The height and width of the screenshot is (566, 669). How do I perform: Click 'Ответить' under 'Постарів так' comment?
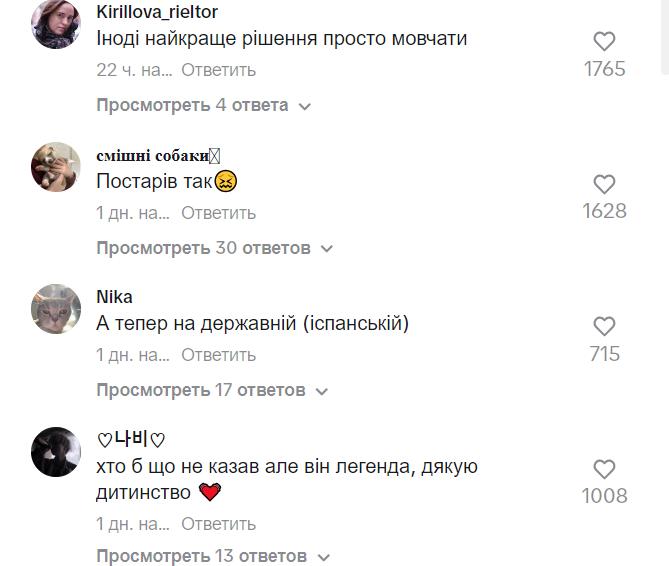(219, 213)
